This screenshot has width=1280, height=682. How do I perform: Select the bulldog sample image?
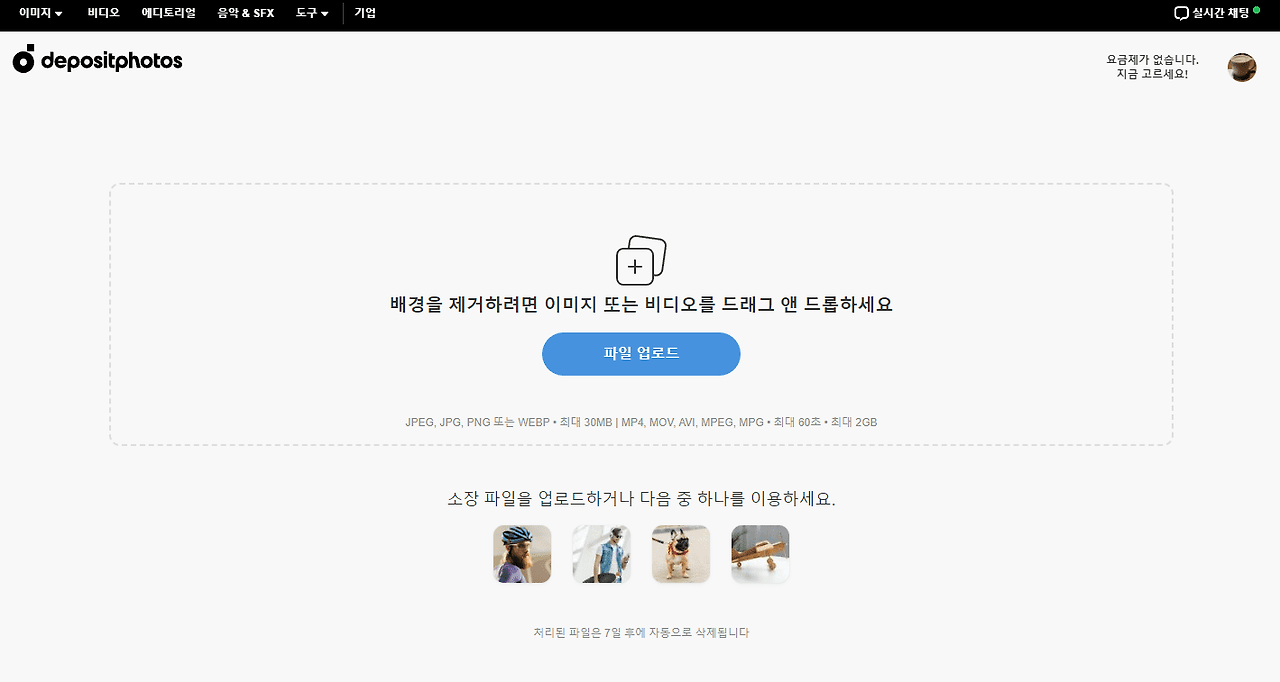681,554
